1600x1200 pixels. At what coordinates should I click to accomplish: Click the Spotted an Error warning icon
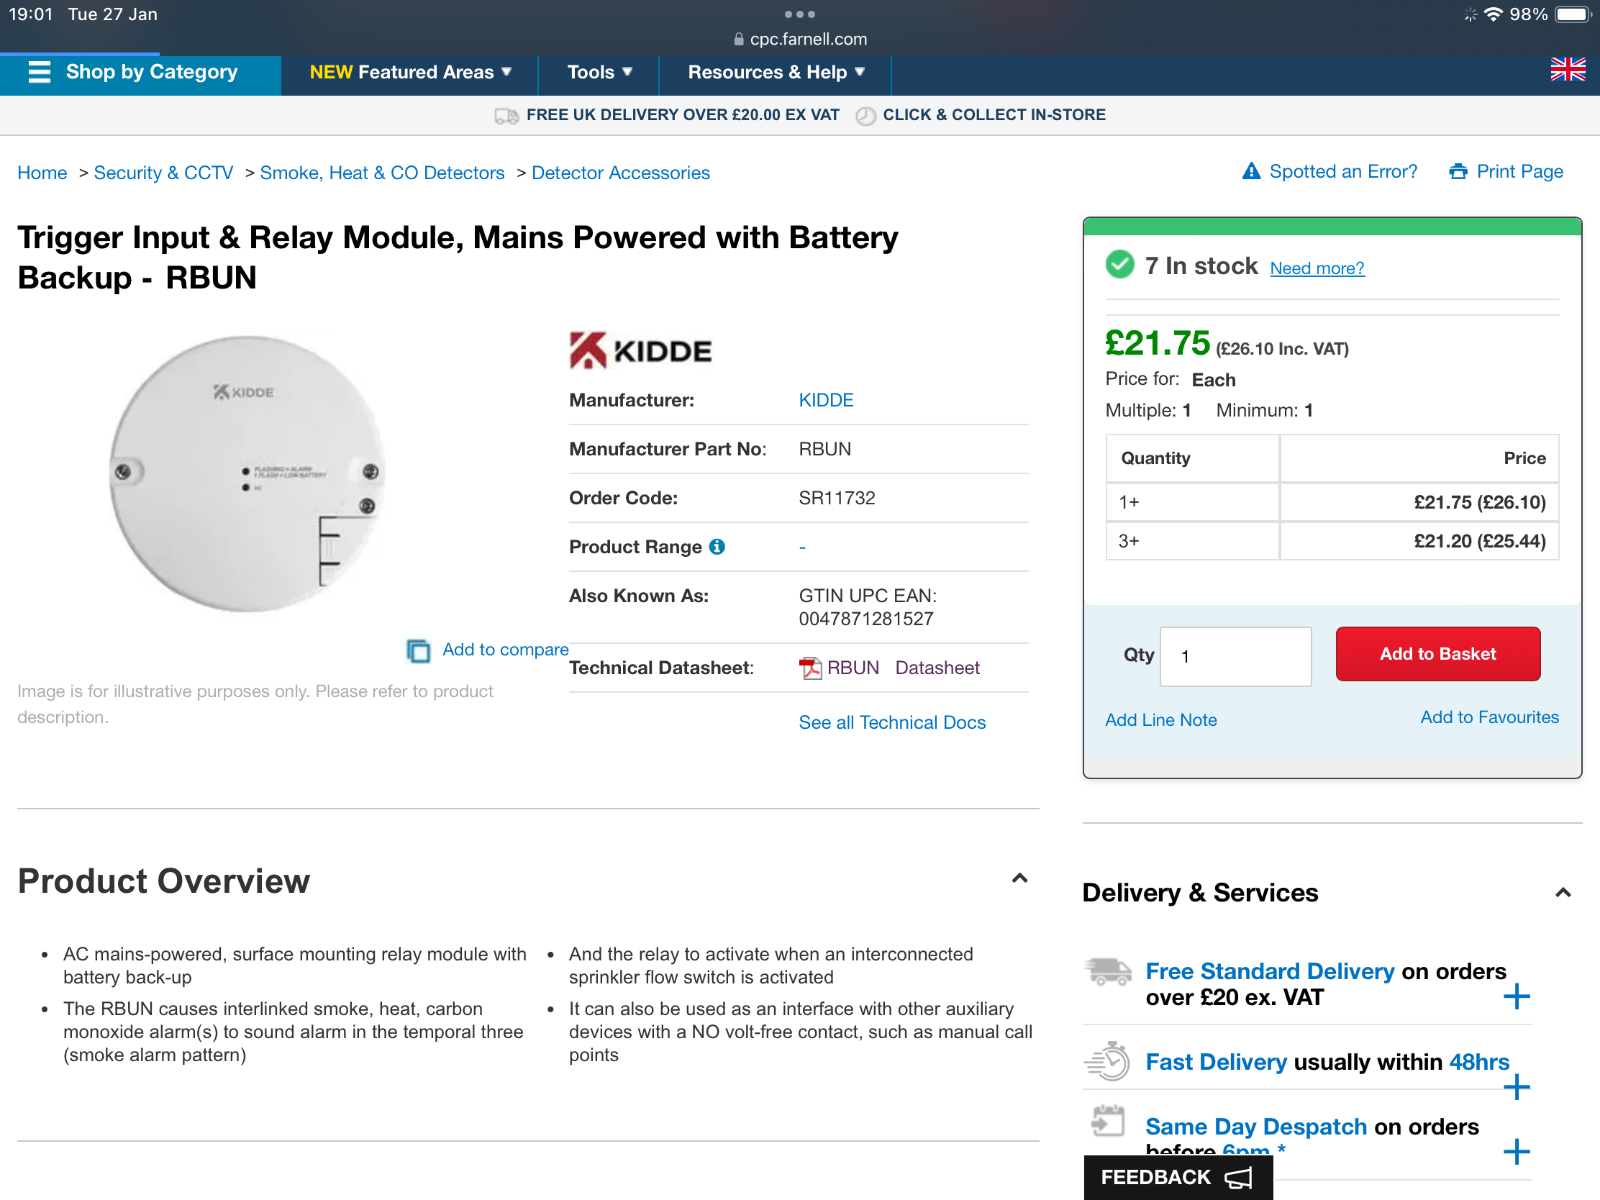[1251, 171]
